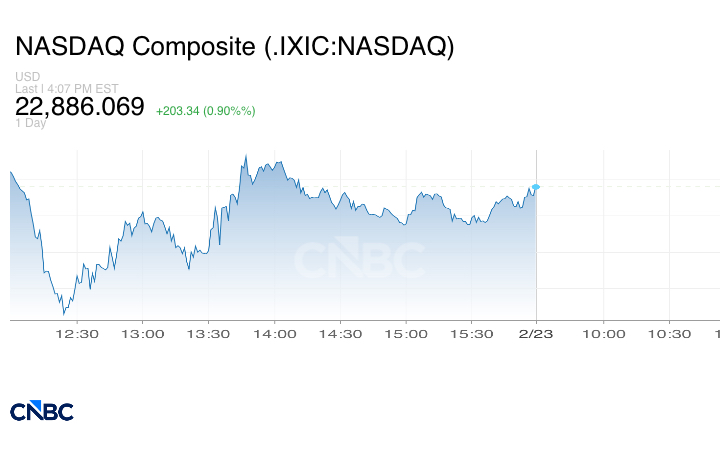The height and width of the screenshot is (450, 720).
Task: Click the 14:30 time axis label
Action: (340, 334)
